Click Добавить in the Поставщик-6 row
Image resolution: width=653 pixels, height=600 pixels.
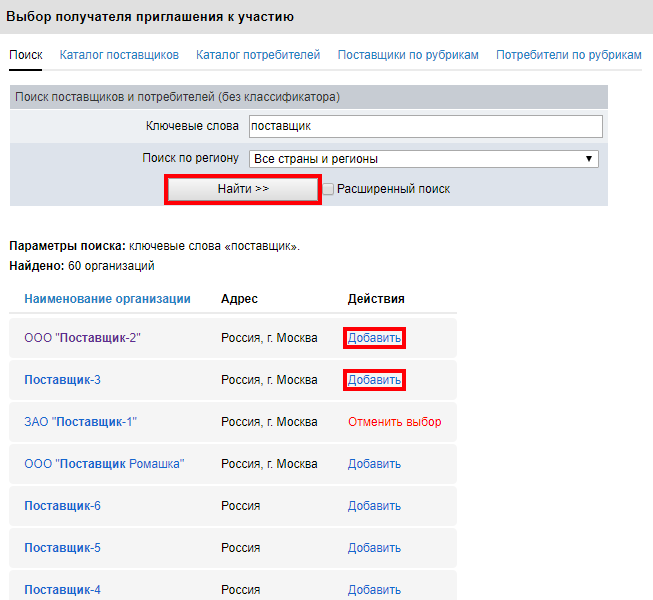pyautogui.click(x=374, y=506)
